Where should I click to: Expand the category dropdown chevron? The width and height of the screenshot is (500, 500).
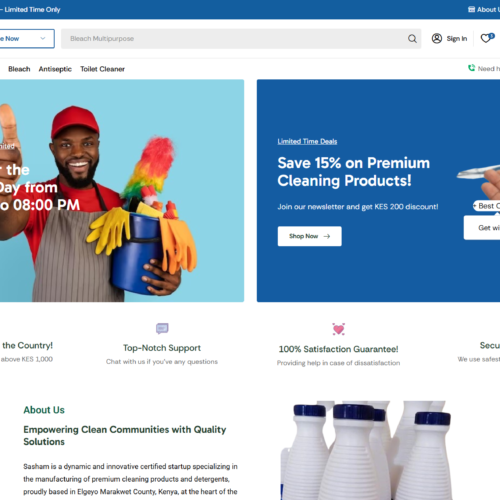click(x=43, y=38)
